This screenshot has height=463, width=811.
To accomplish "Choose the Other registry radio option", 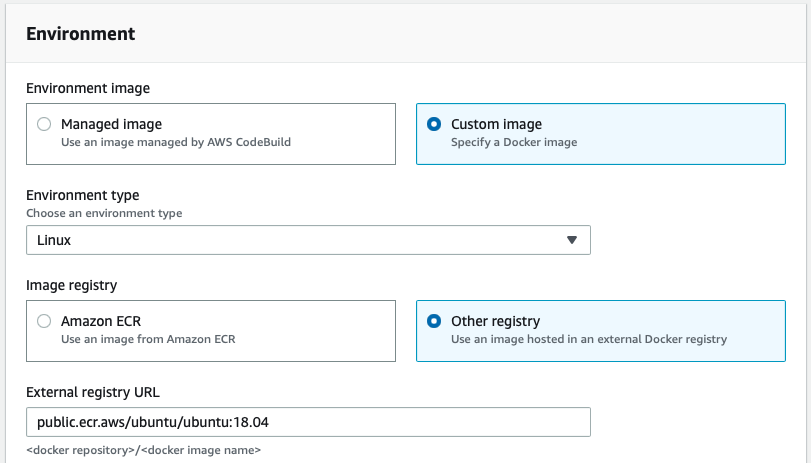I will coord(433,322).
